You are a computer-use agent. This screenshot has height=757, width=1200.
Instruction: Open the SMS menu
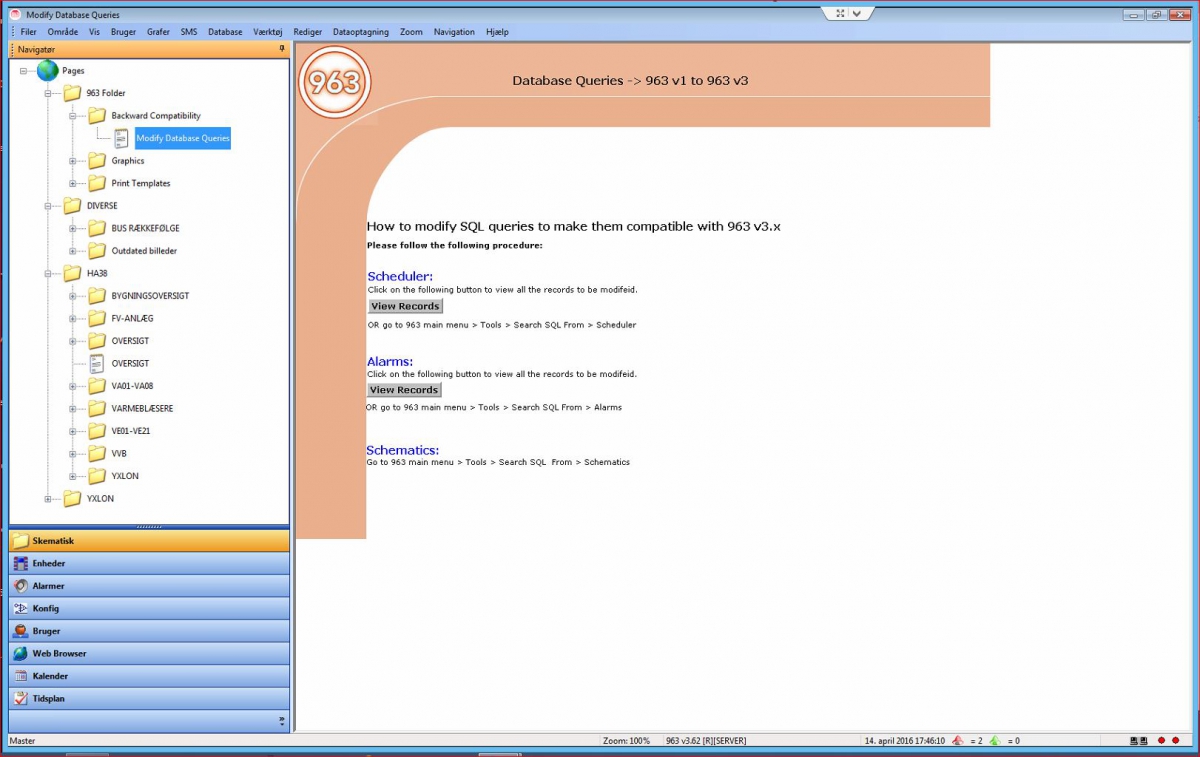coord(189,32)
